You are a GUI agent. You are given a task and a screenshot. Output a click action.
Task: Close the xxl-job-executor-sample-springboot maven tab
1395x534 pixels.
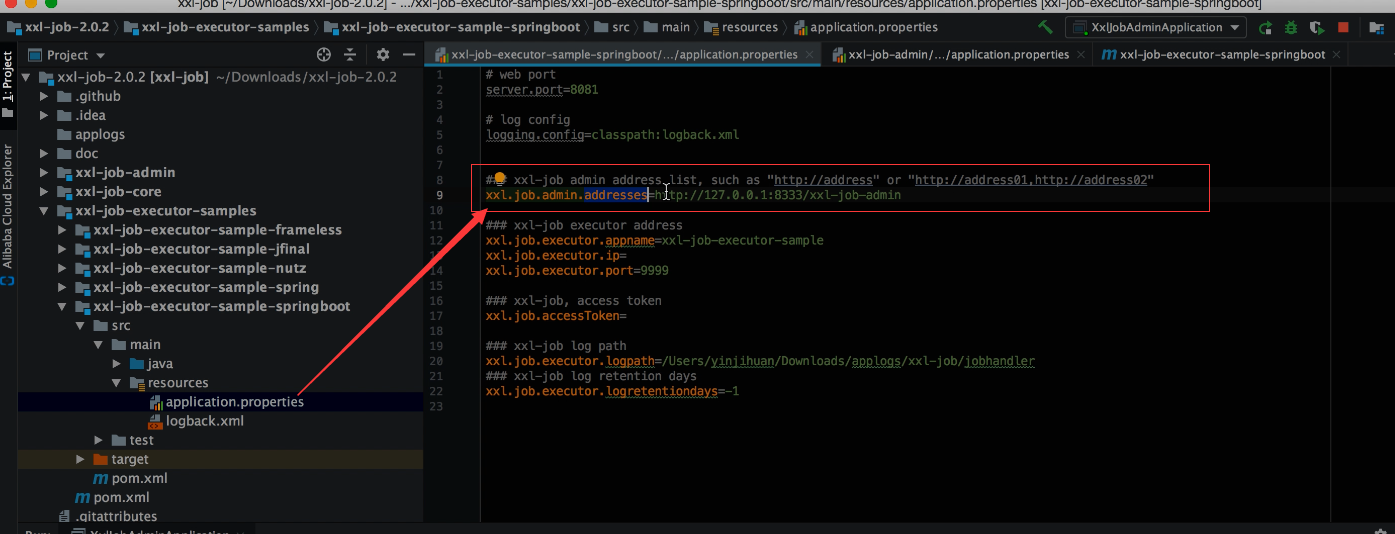1338,55
